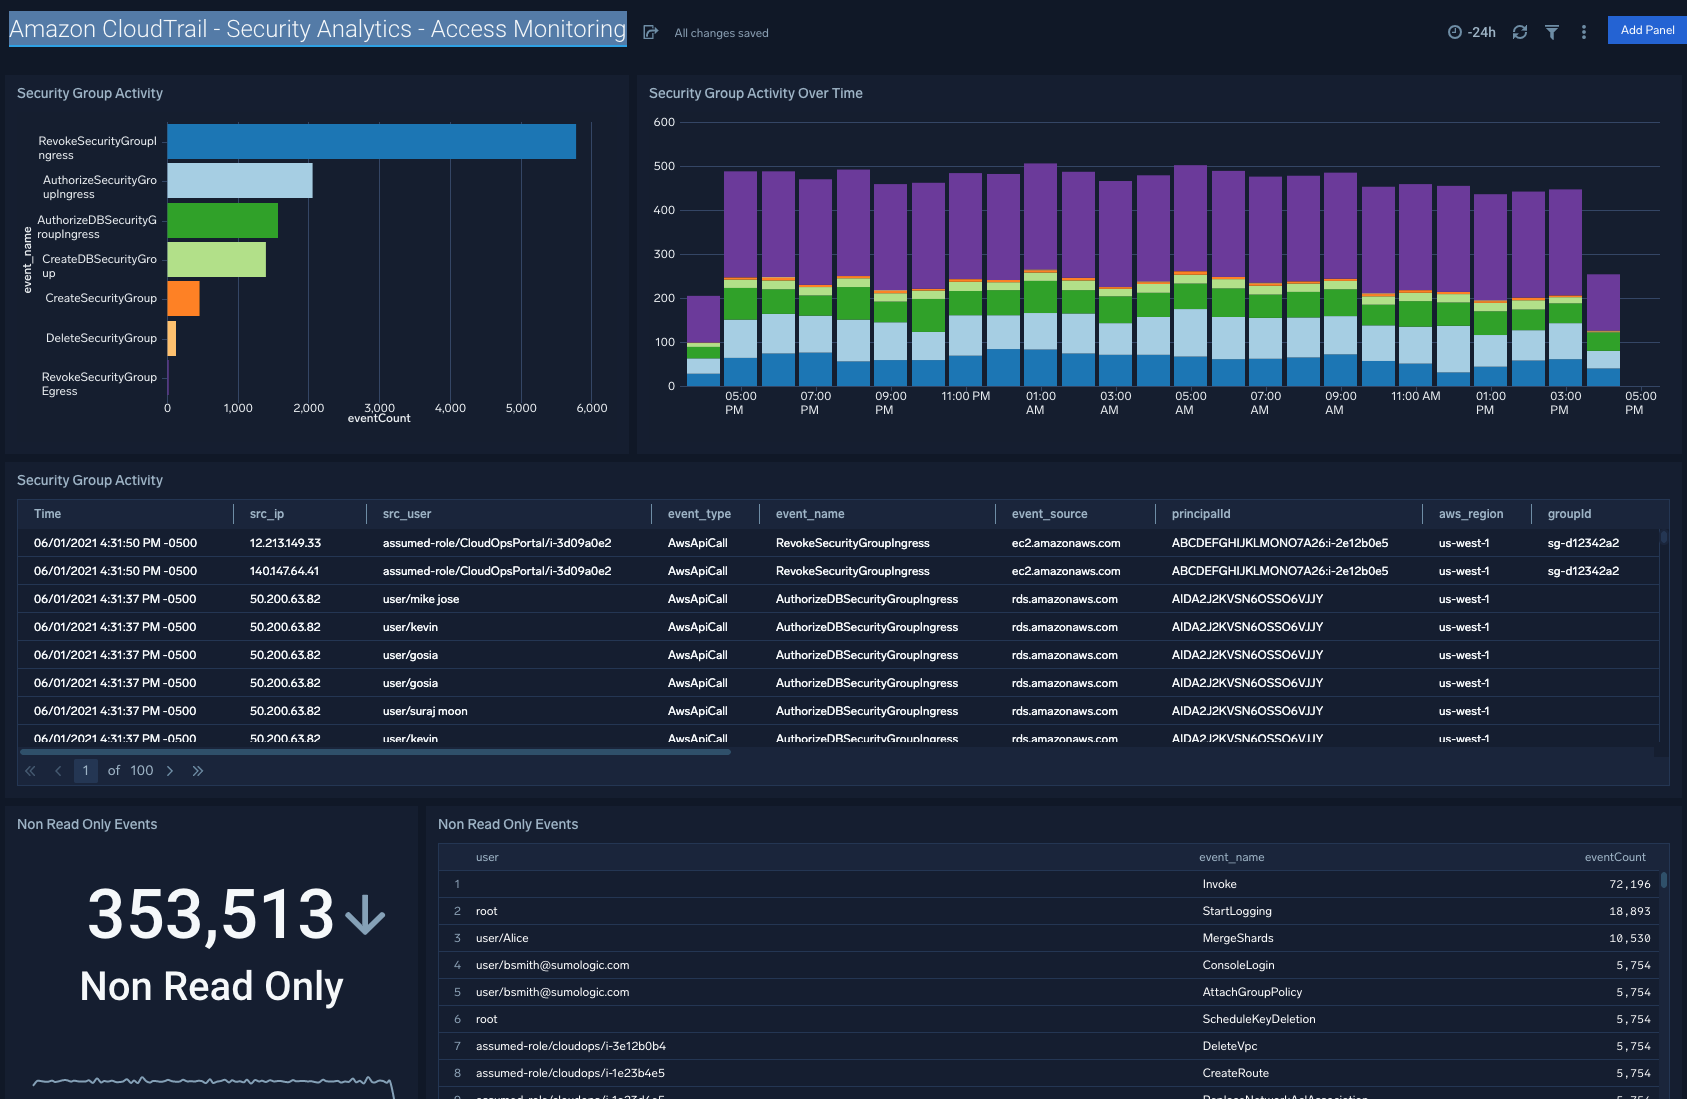Go to next table page with right chevron
This screenshot has width=1687, height=1099.
pos(170,770)
